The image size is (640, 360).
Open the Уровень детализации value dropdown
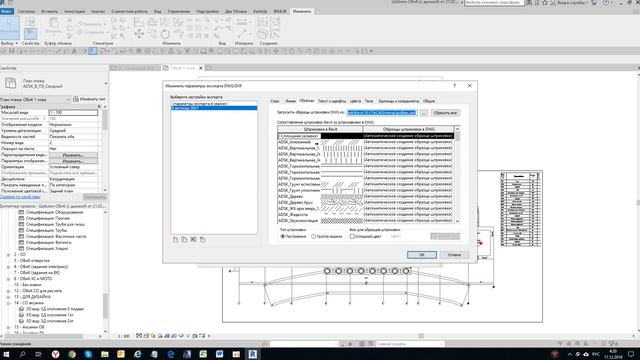tap(73, 131)
